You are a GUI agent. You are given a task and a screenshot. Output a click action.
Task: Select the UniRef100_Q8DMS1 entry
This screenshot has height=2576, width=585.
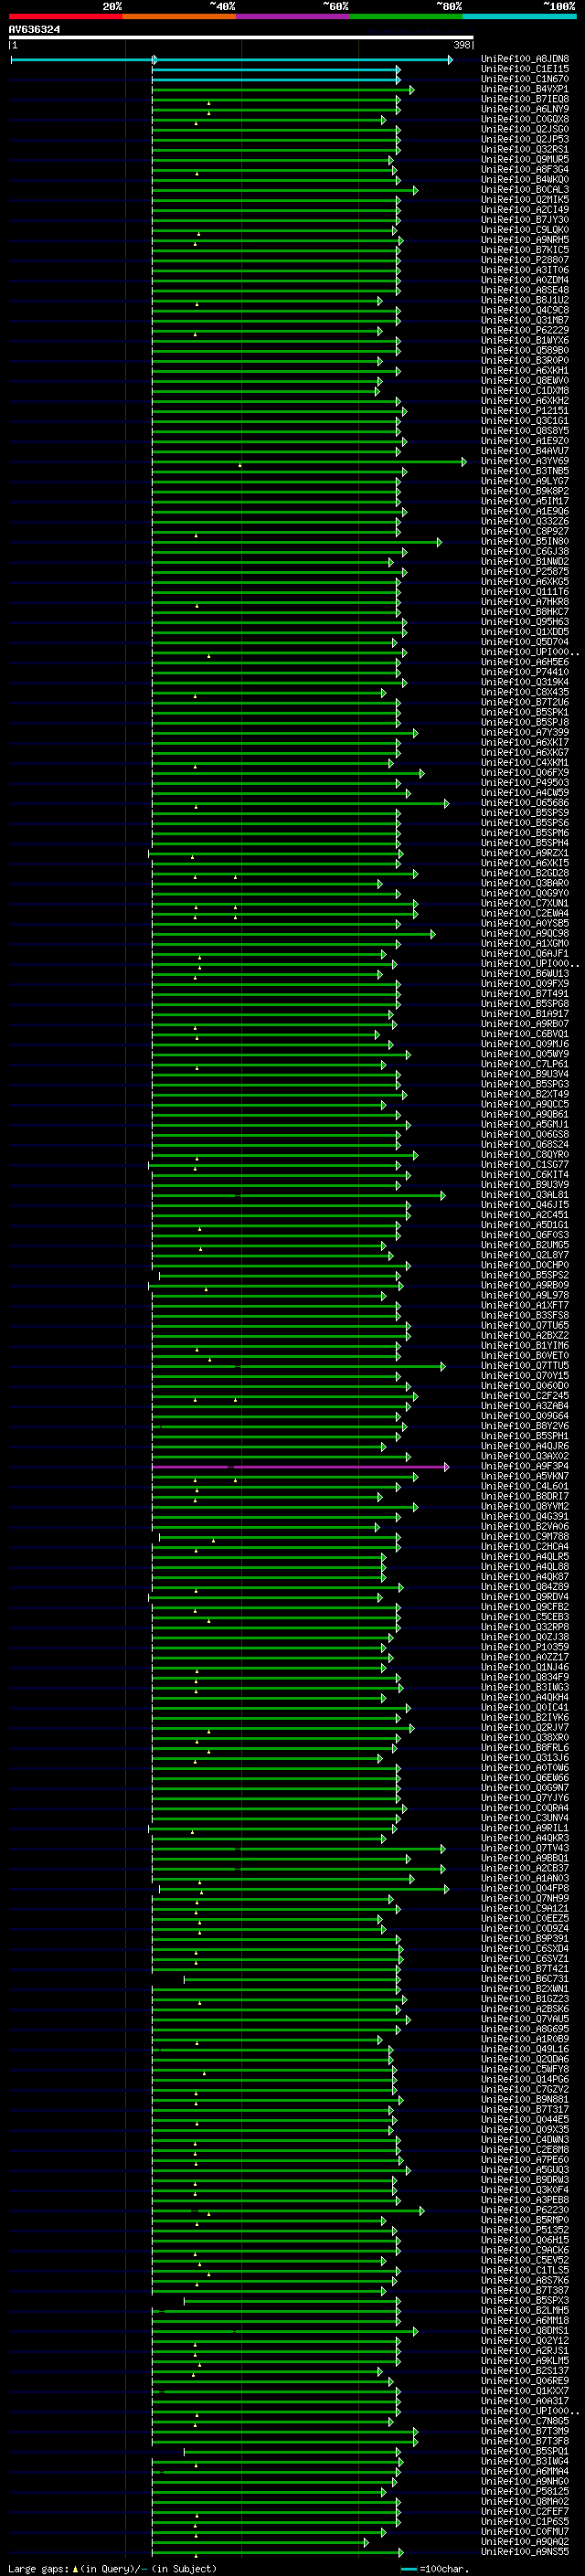pyautogui.click(x=525, y=2331)
